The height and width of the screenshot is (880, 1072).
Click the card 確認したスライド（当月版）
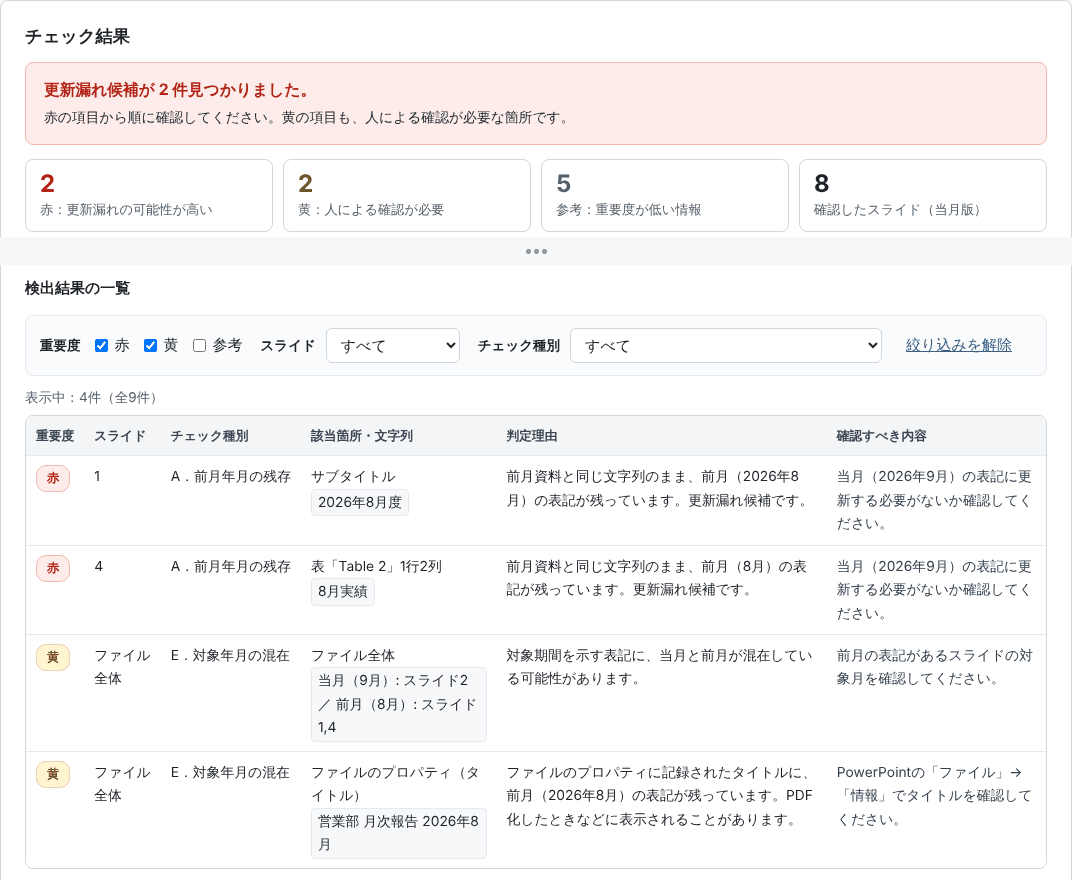tap(922, 196)
